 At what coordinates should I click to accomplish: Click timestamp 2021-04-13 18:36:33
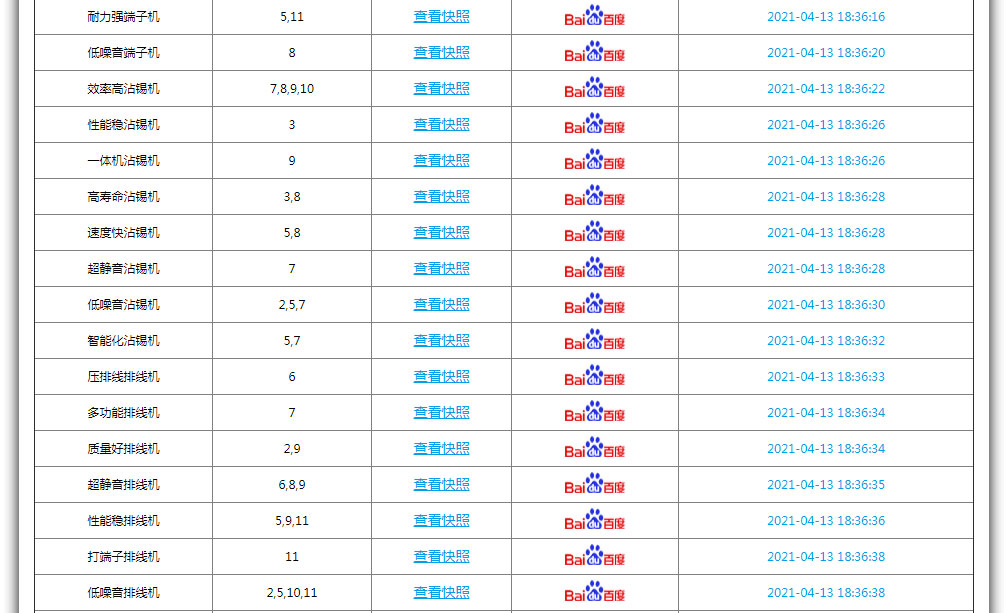coord(826,376)
